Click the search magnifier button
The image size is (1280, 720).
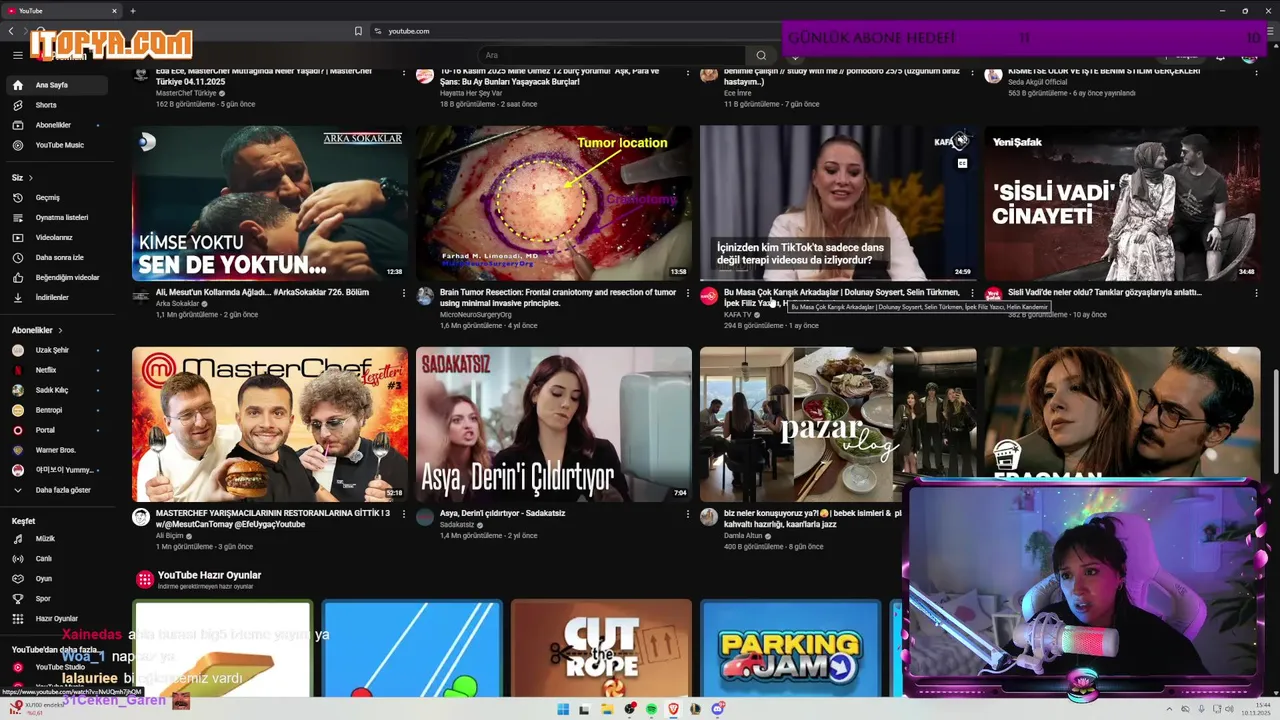click(761, 55)
